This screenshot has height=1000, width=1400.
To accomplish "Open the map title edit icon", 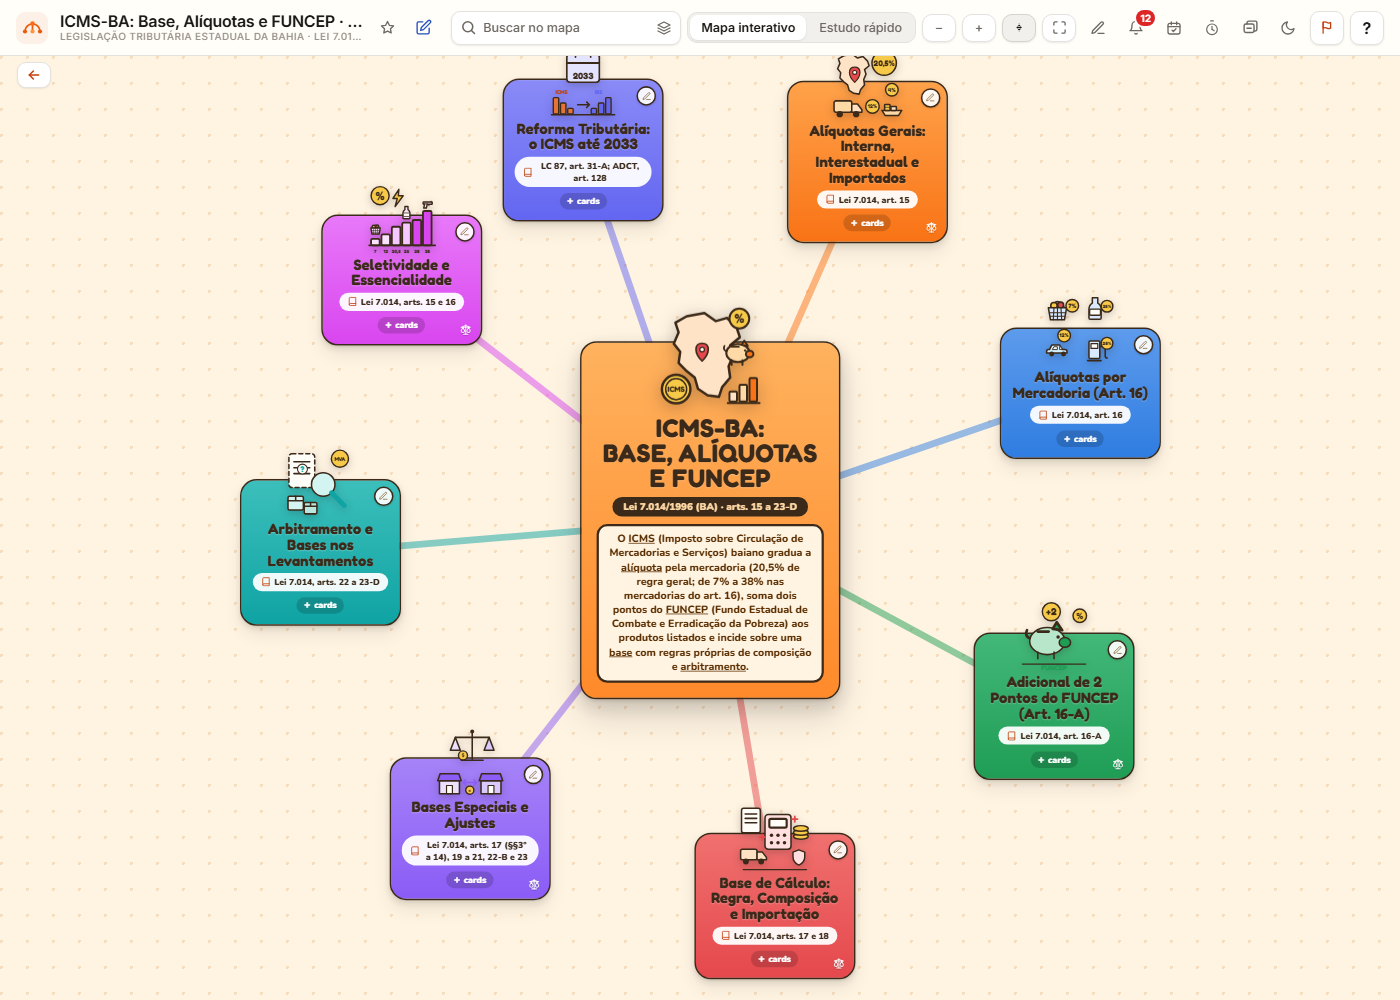I will click(x=424, y=28).
